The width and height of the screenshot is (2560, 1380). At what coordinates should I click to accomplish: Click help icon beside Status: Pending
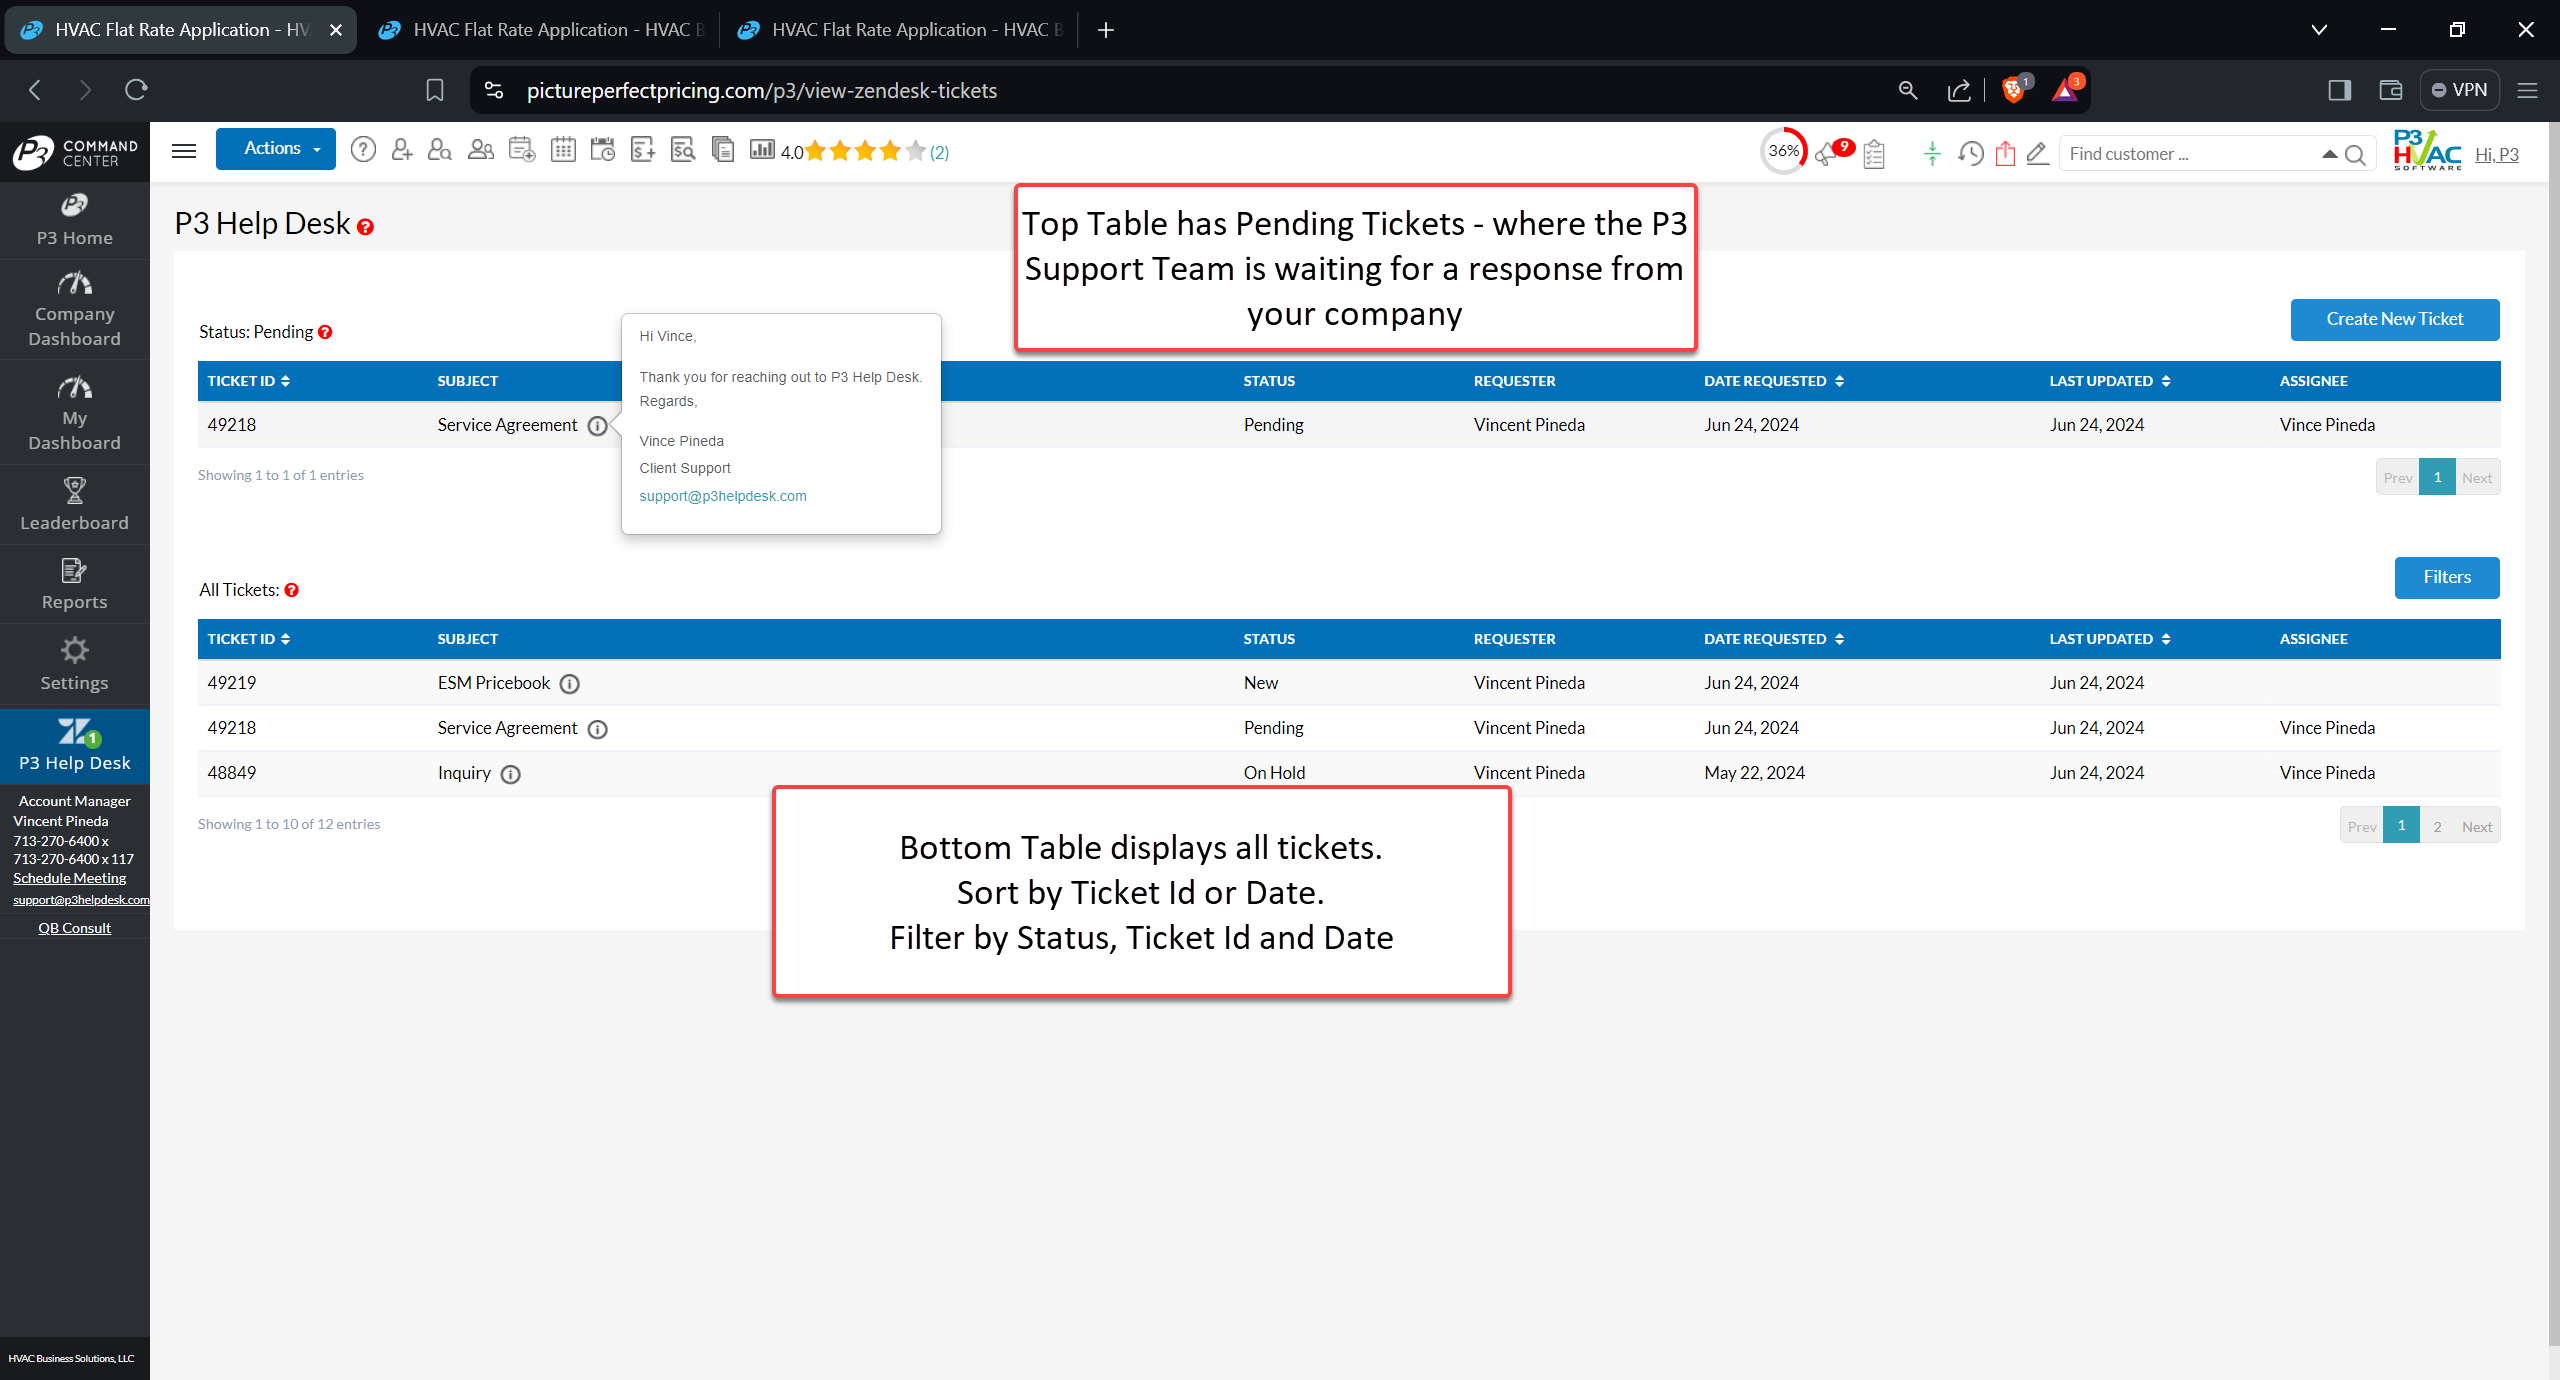pos(325,332)
